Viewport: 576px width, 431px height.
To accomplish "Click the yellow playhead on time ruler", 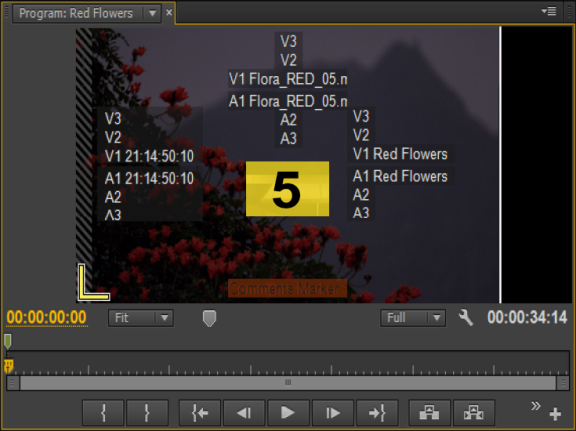I will tap(8, 366).
